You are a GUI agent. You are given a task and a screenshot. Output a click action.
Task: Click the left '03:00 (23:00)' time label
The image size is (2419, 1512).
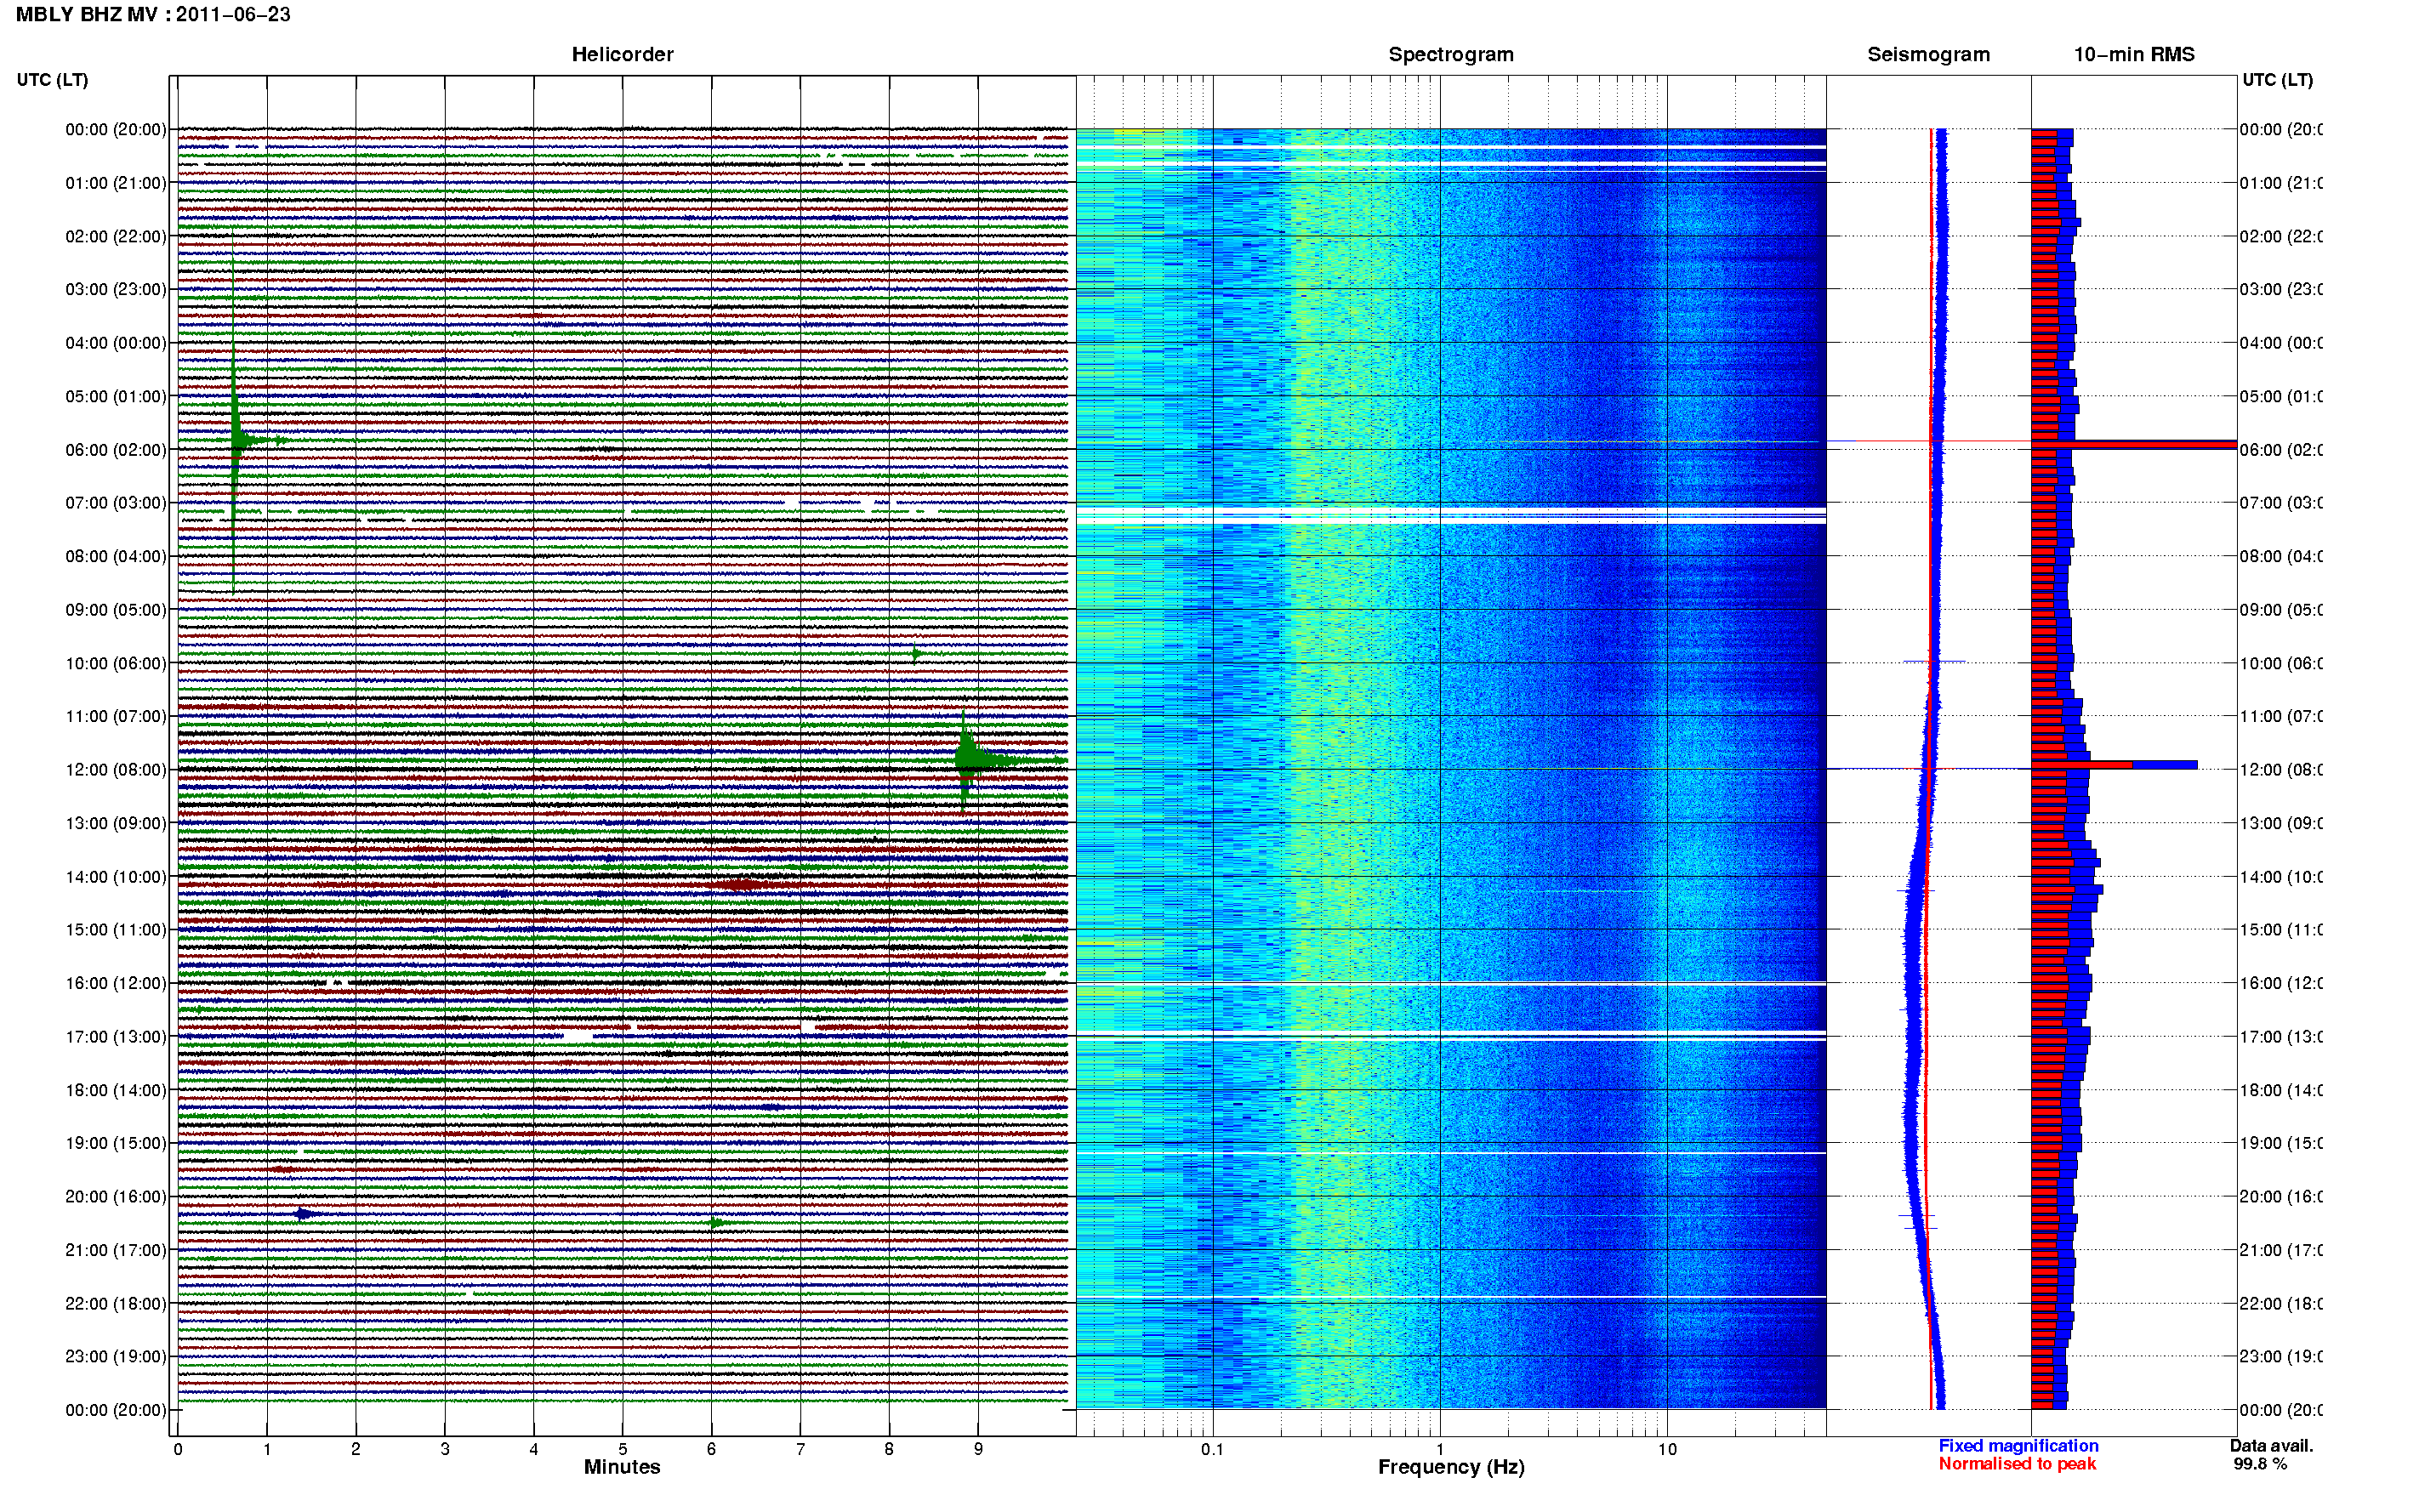pyautogui.click(x=116, y=289)
